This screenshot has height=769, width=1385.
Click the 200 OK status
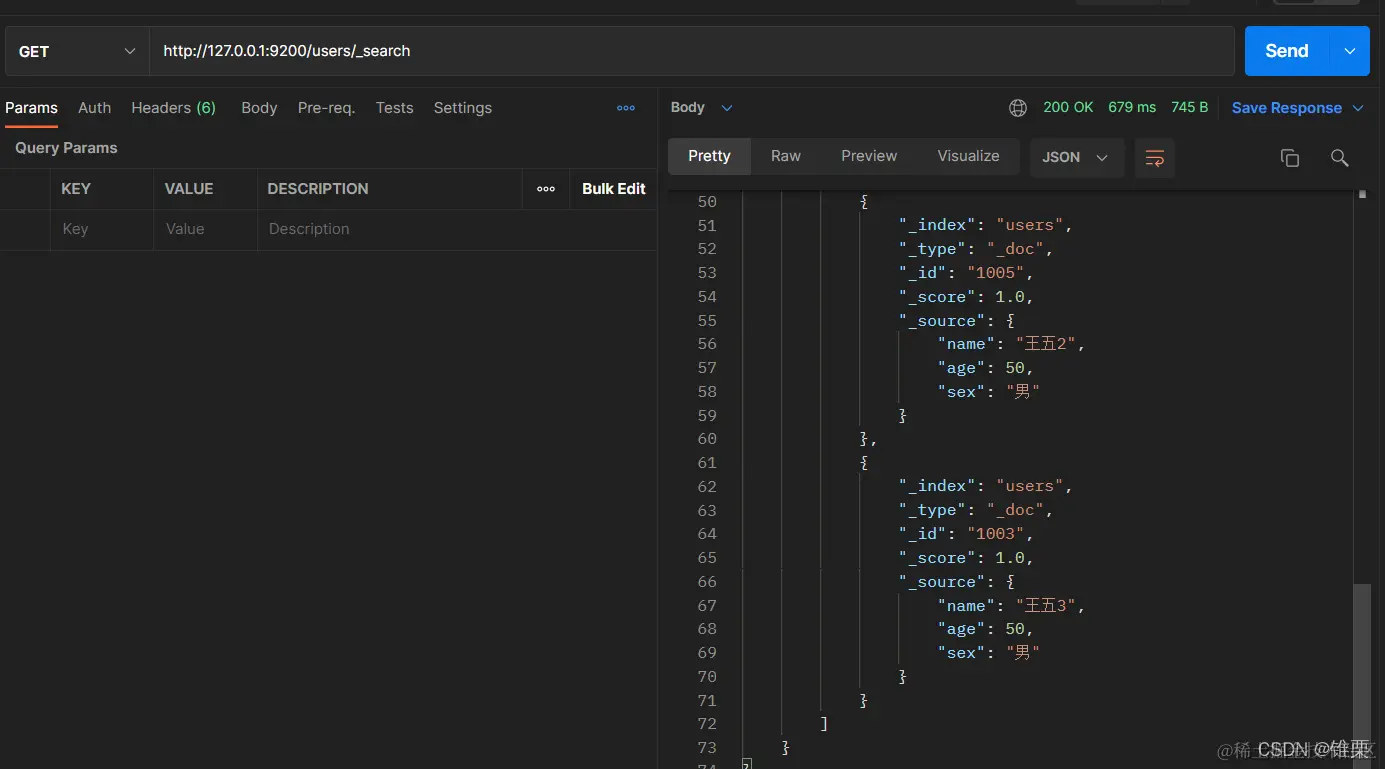click(1068, 107)
